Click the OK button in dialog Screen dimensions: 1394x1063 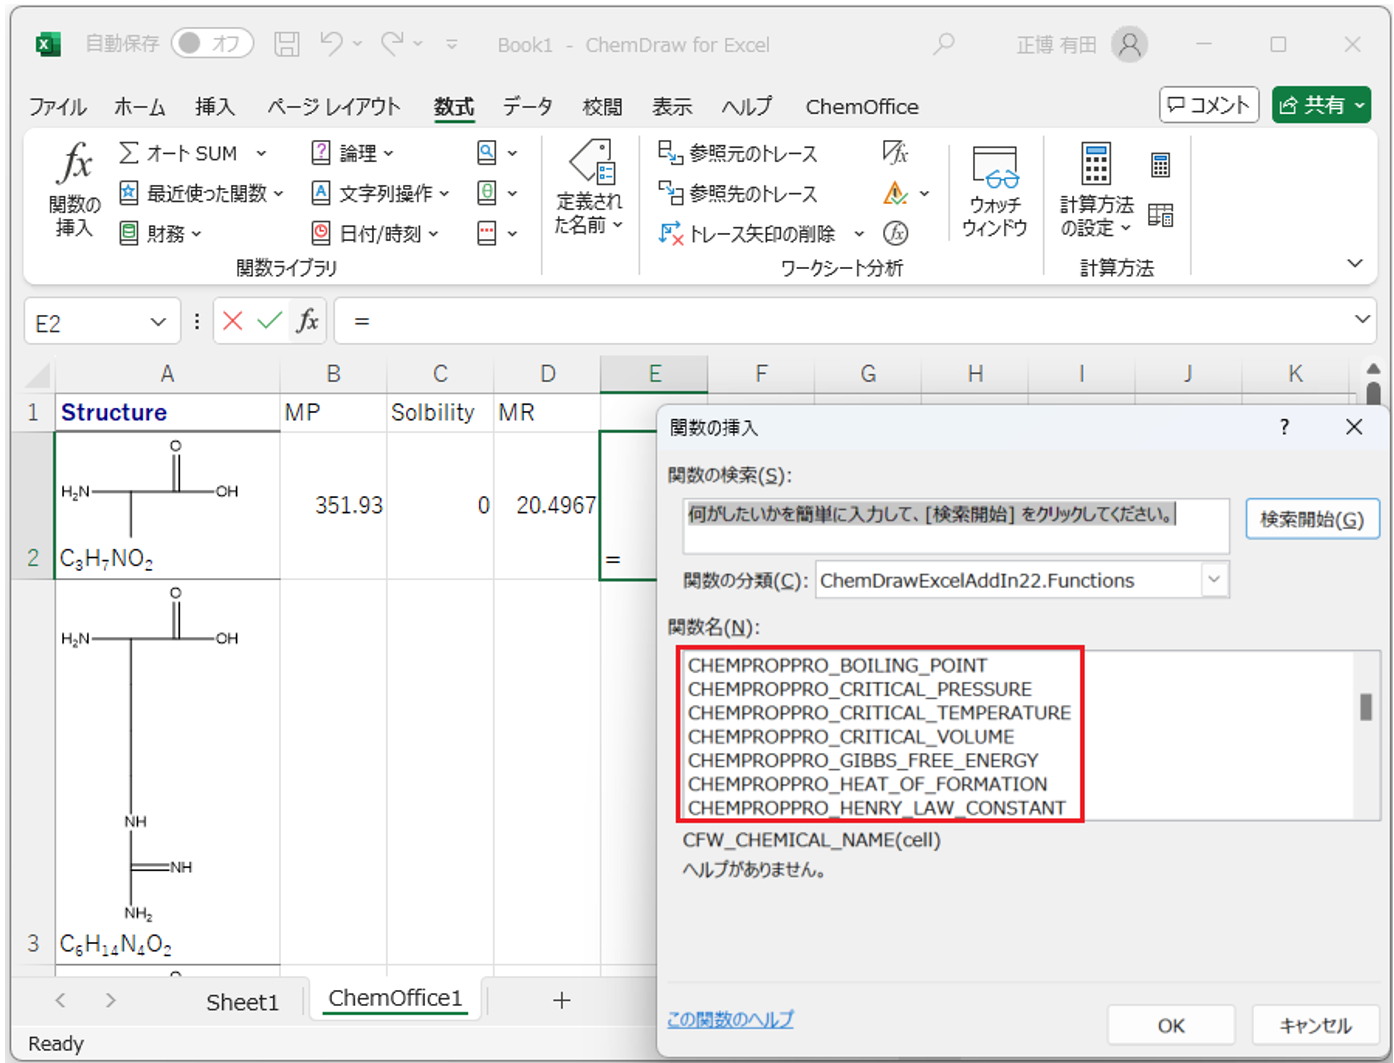pos(1170,1025)
